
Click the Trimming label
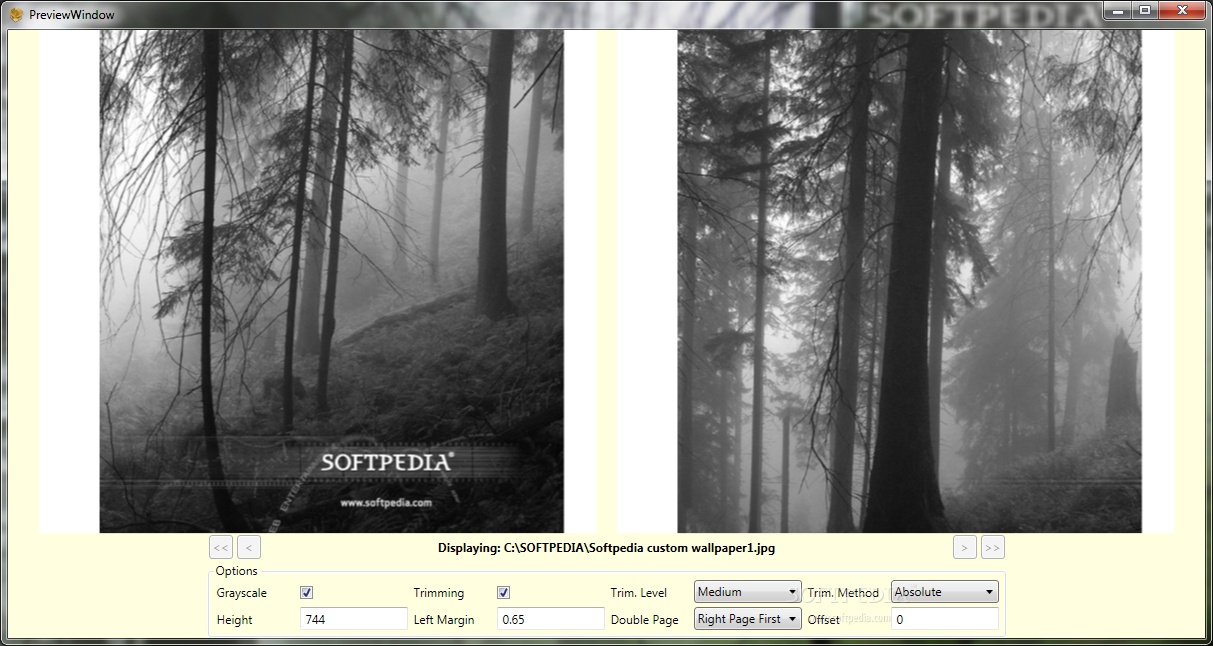439,593
